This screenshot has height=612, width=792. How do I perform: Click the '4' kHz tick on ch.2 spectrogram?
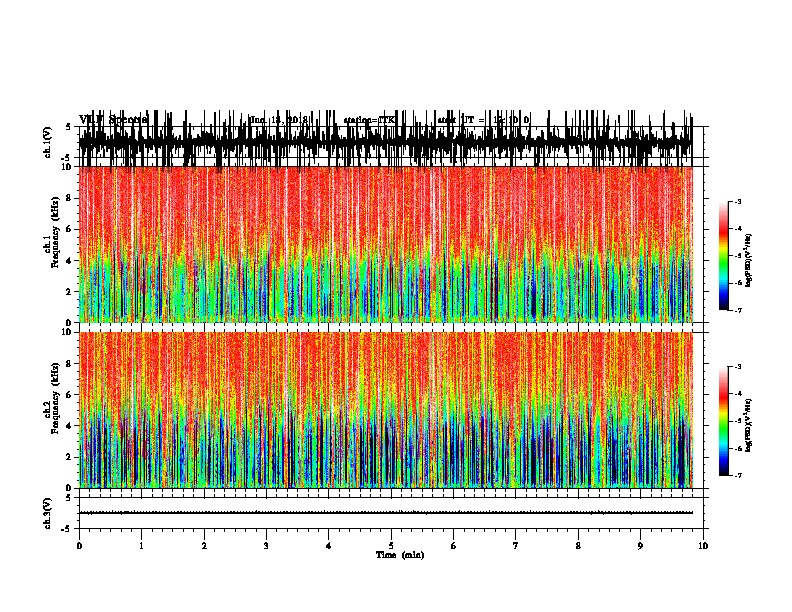pyautogui.click(x=70, y=426)
